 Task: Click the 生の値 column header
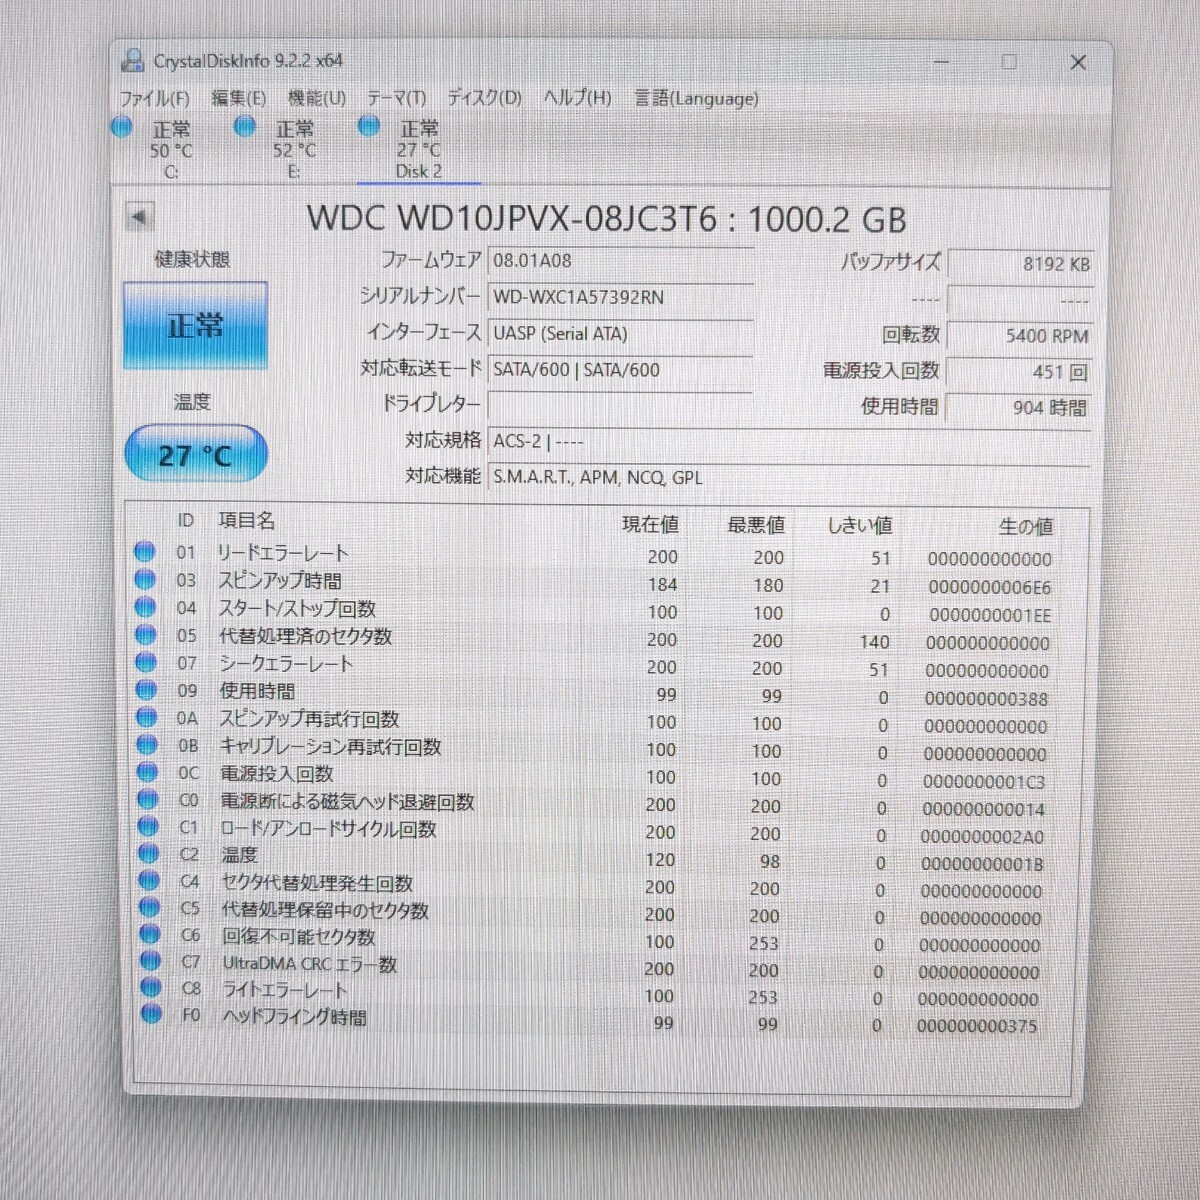click(1026, 526)
